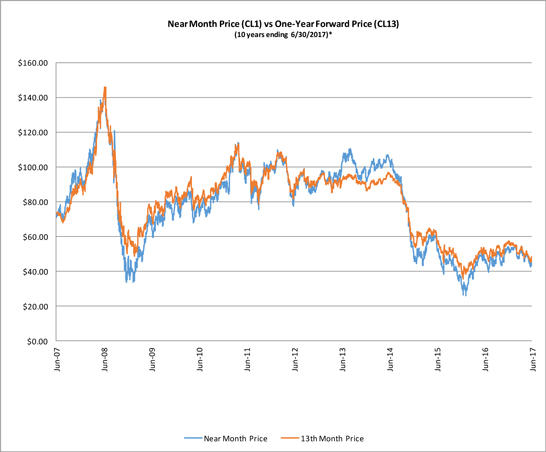This screenshot has width=546, height=452.
Task: Click the '13th Month Price' legend label
Action: click(332, 439)
